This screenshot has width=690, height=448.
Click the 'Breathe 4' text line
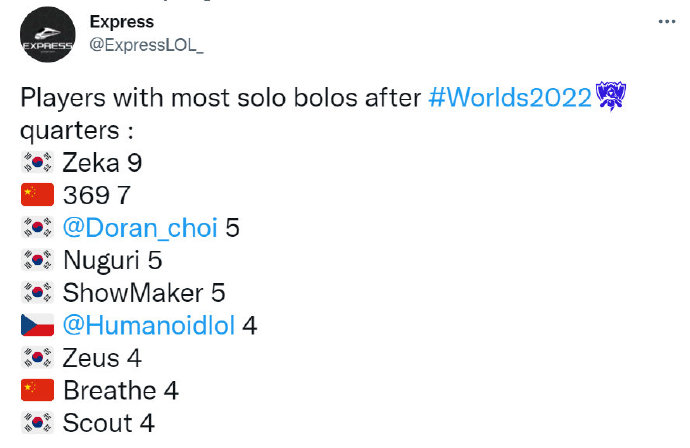coord(121,391)
